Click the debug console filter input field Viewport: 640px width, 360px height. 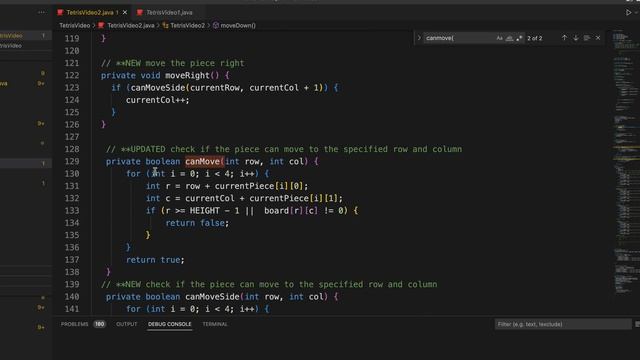coord(563,324)
